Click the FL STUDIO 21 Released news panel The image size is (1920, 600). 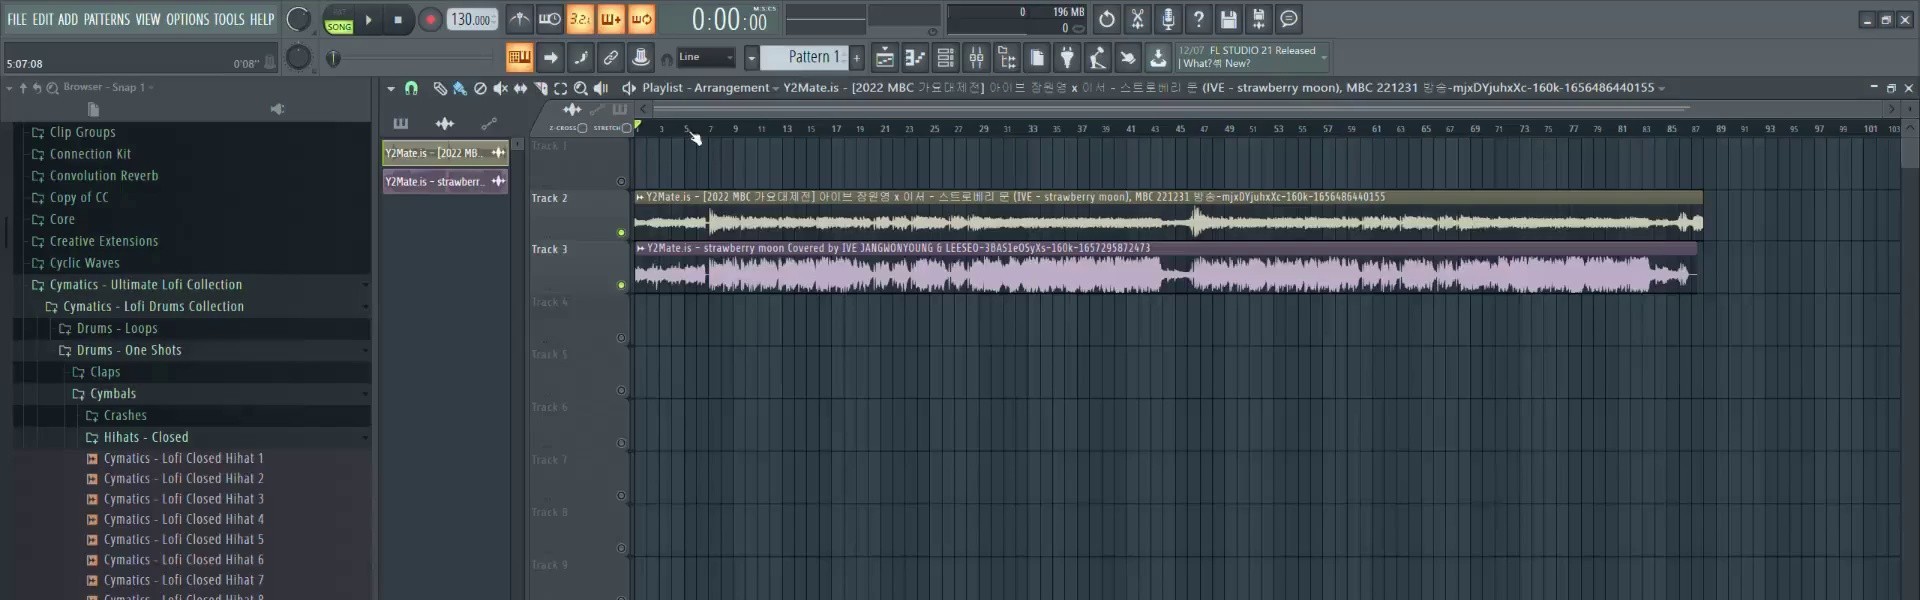click(x=1250, y=57)
